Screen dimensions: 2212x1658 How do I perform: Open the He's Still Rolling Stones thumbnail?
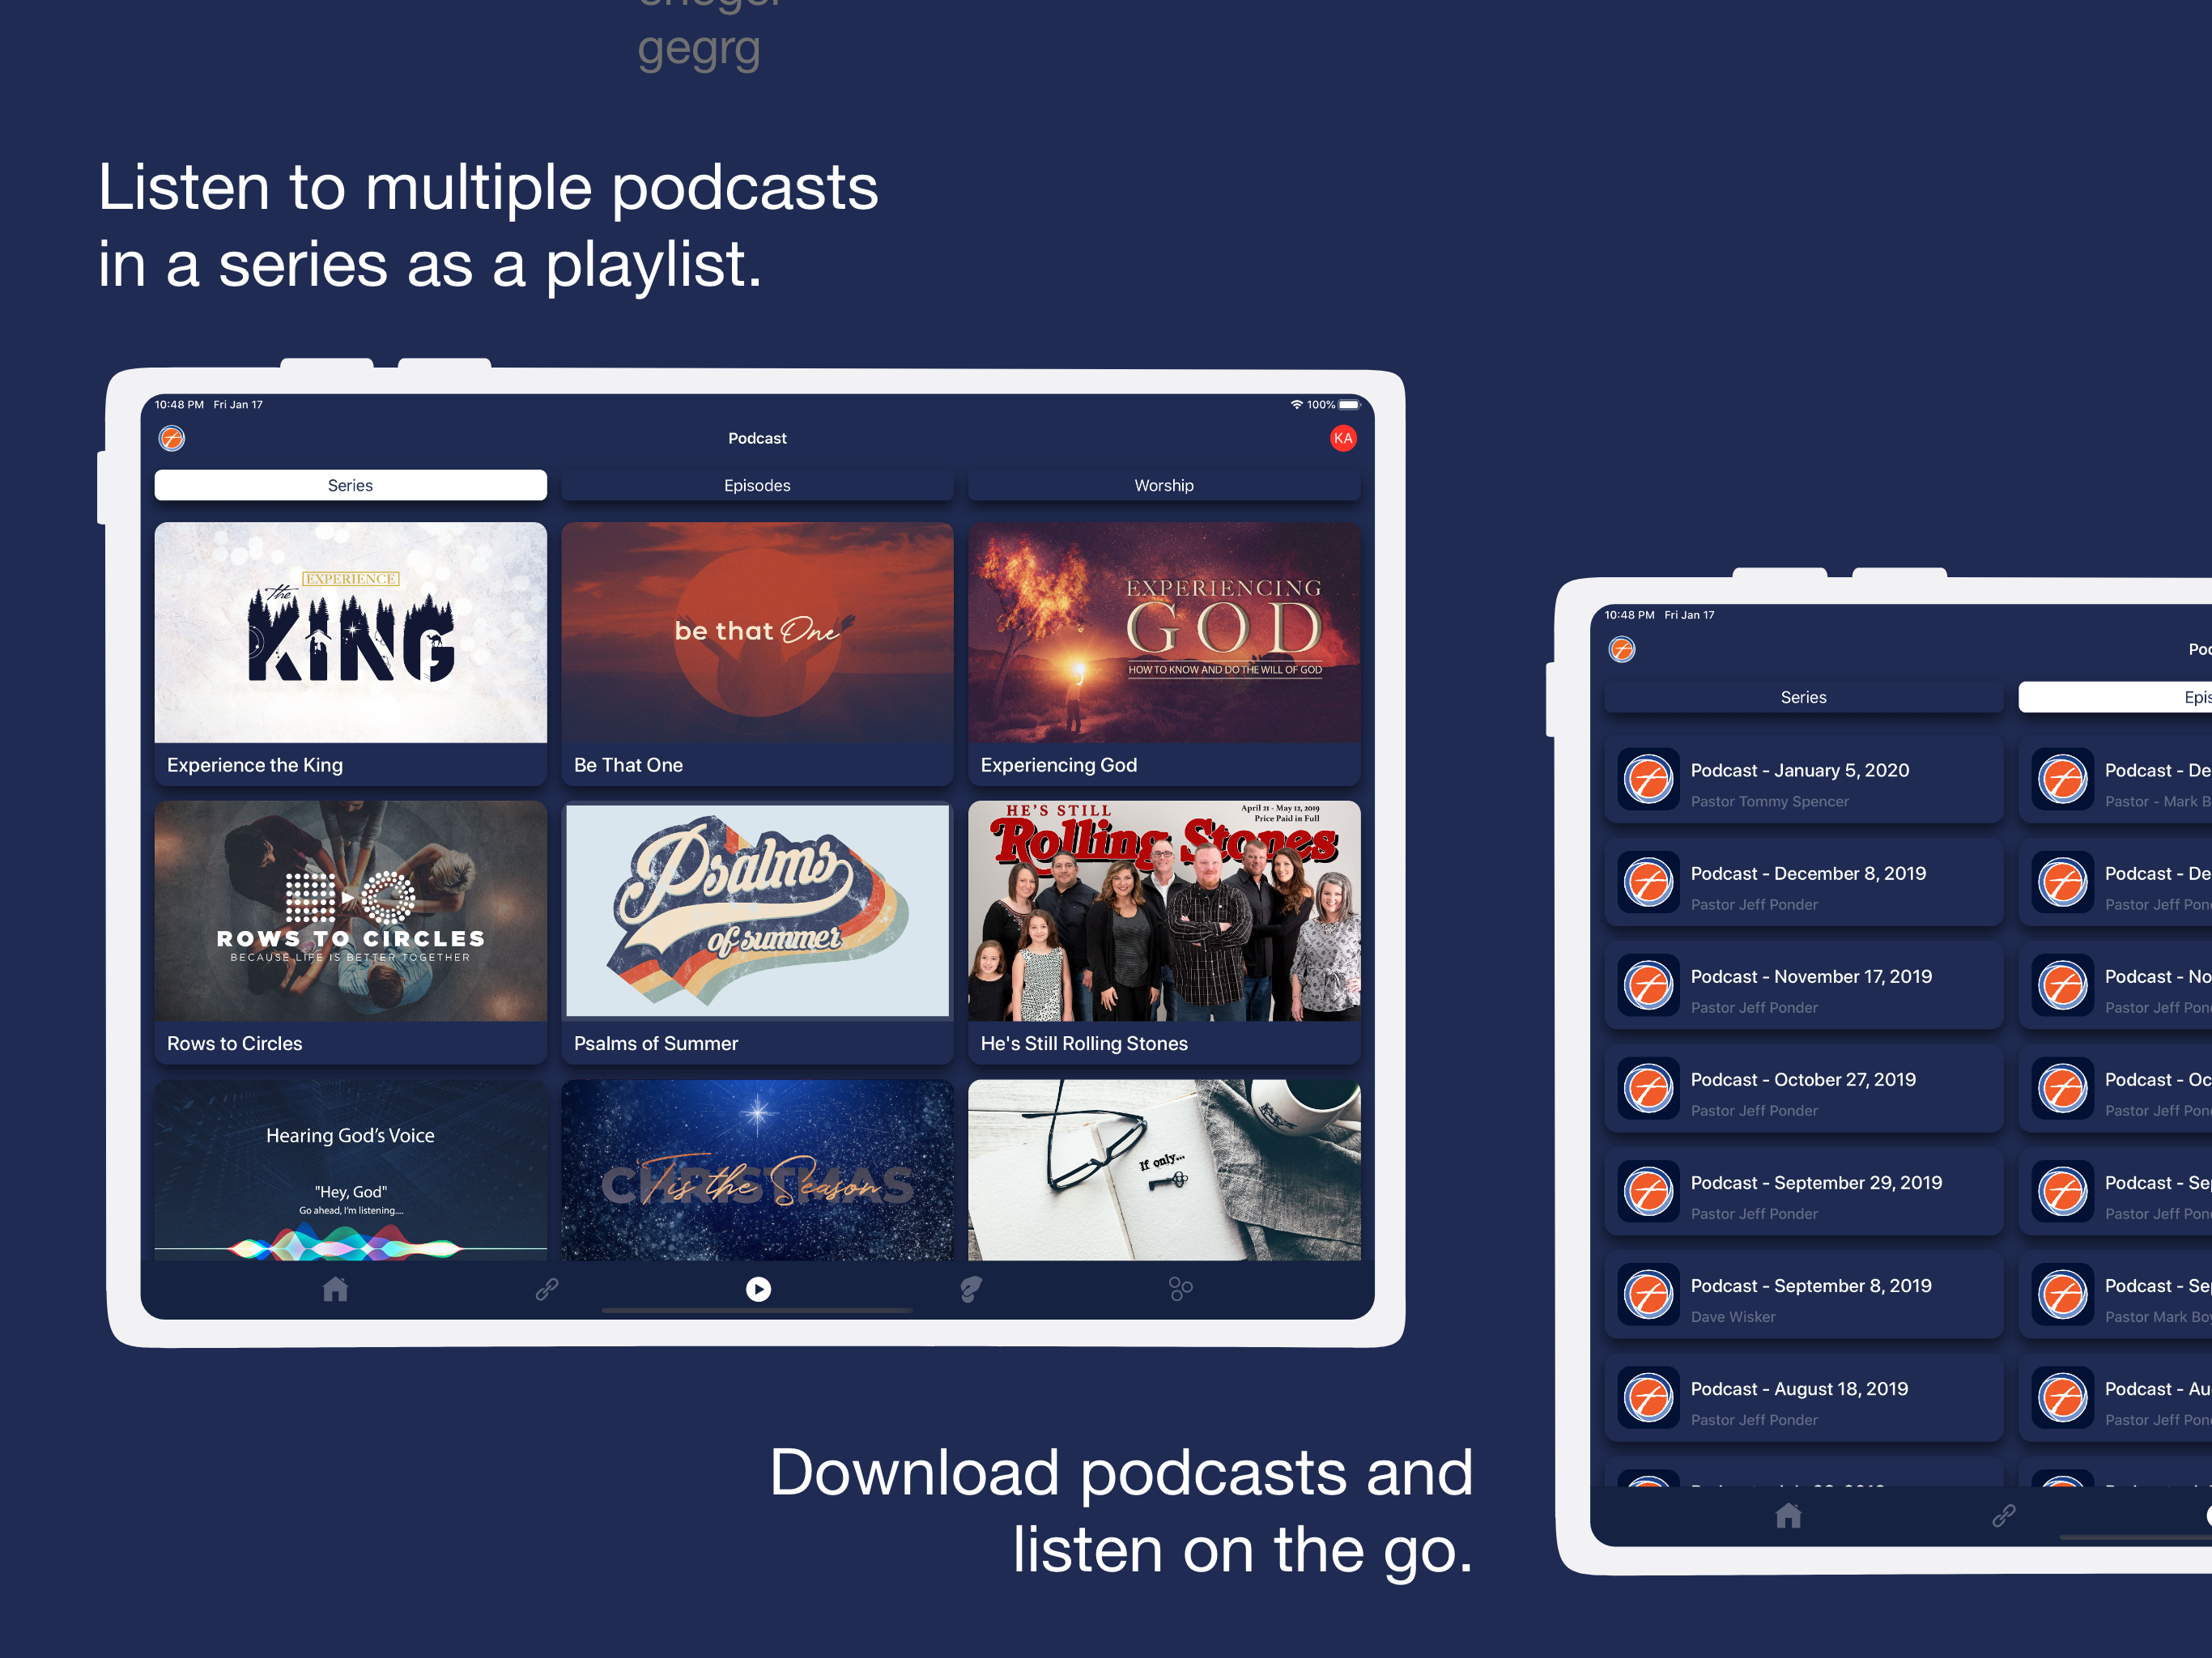pyautogui.click(x=1164, y=911)
